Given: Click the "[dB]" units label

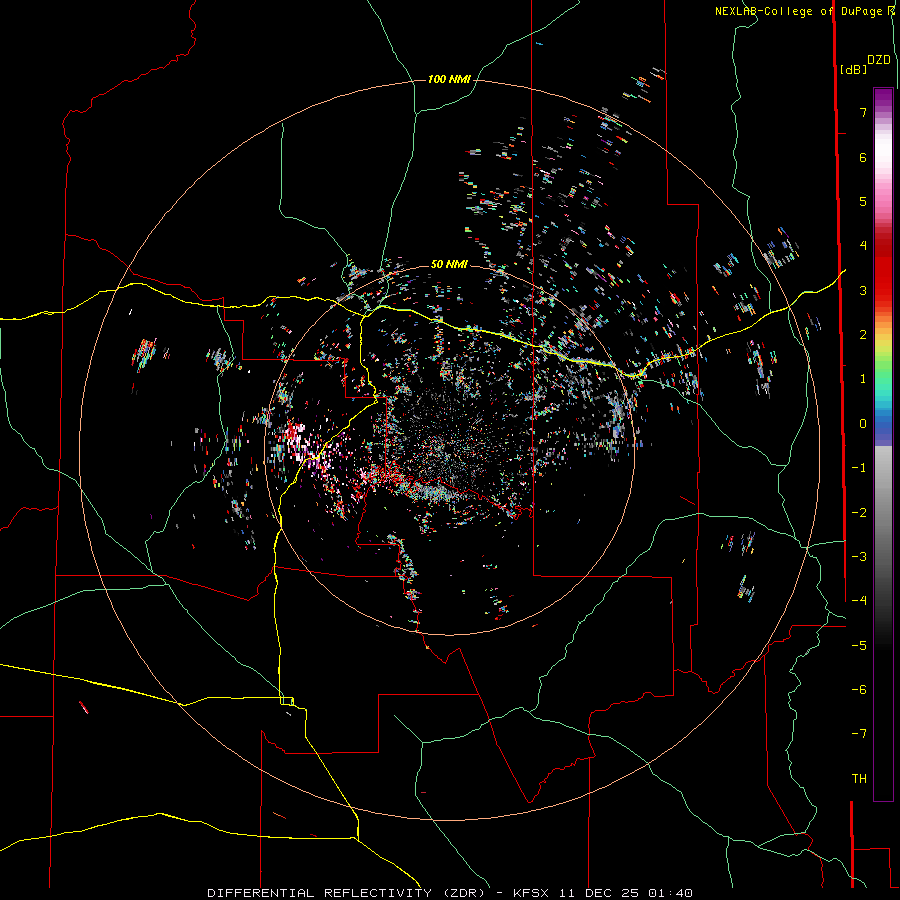Looking at the screenshot, I should coord(854,69).
